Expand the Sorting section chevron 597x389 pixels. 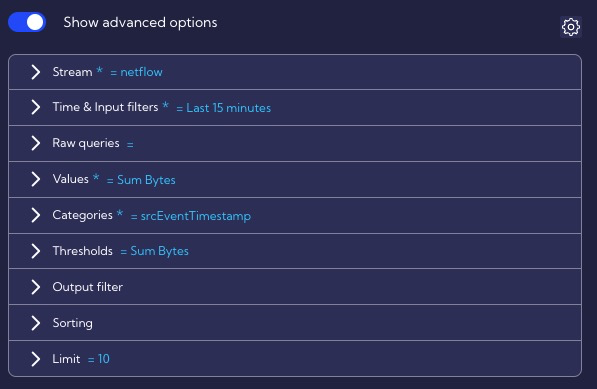pyautogui.click(x=35, y=323)
